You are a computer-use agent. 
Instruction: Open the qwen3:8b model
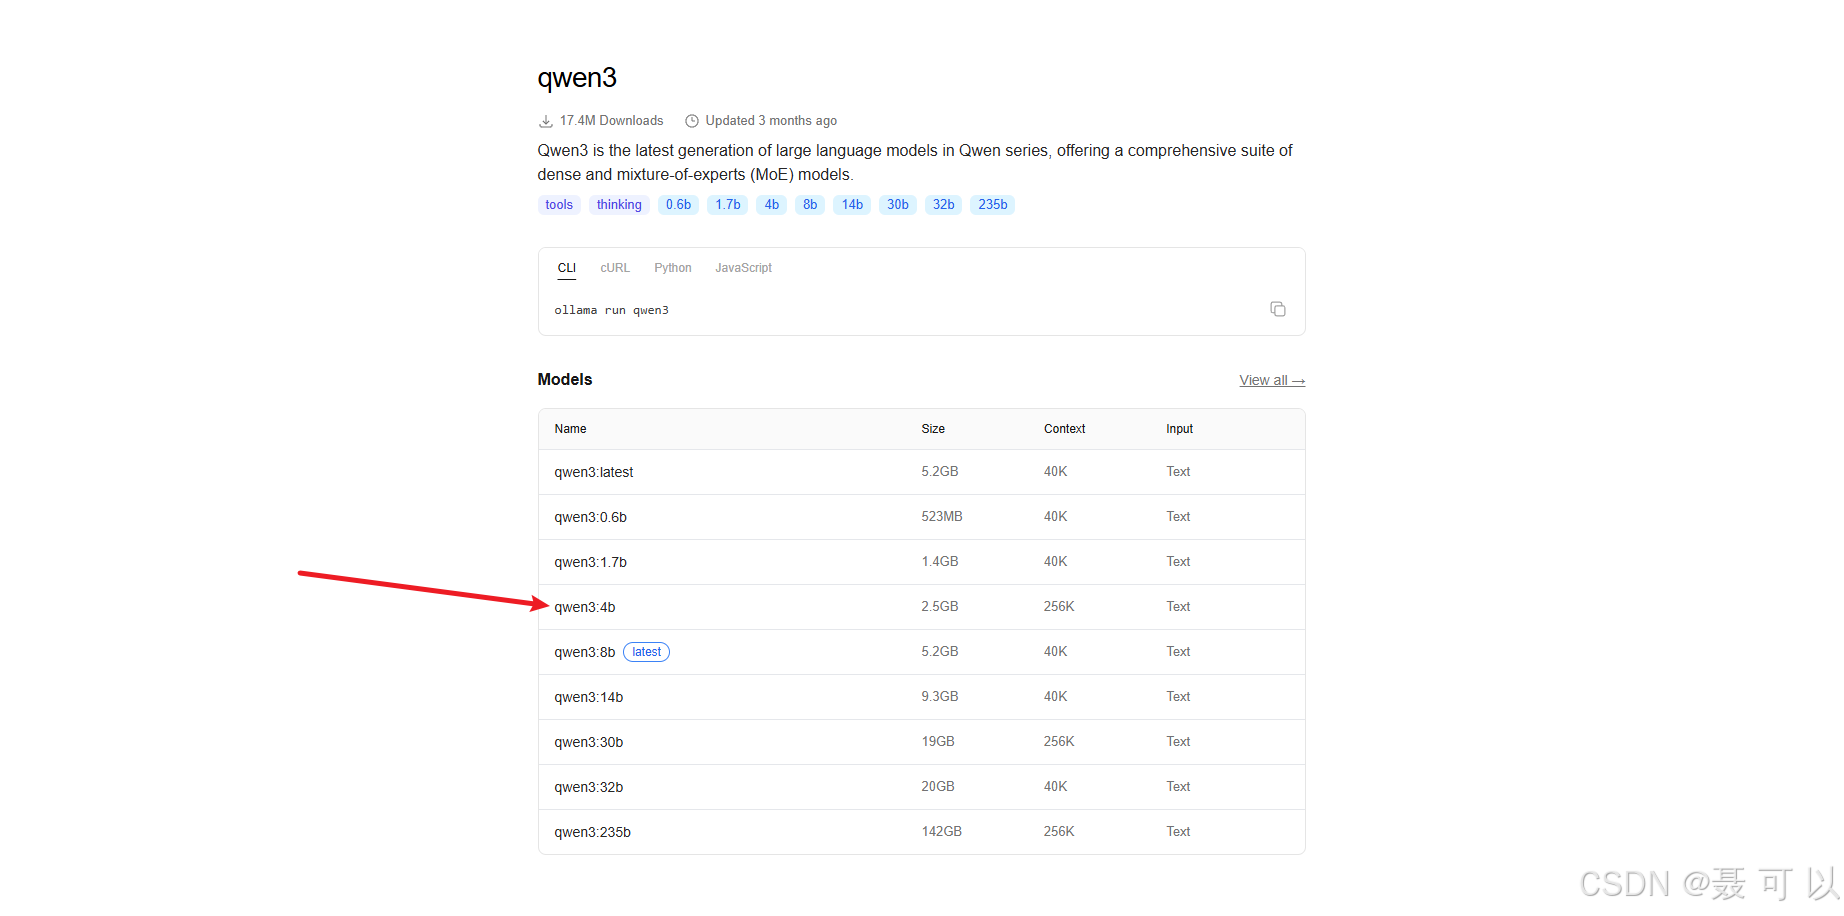pyautogui.click(x=585, y=652)
